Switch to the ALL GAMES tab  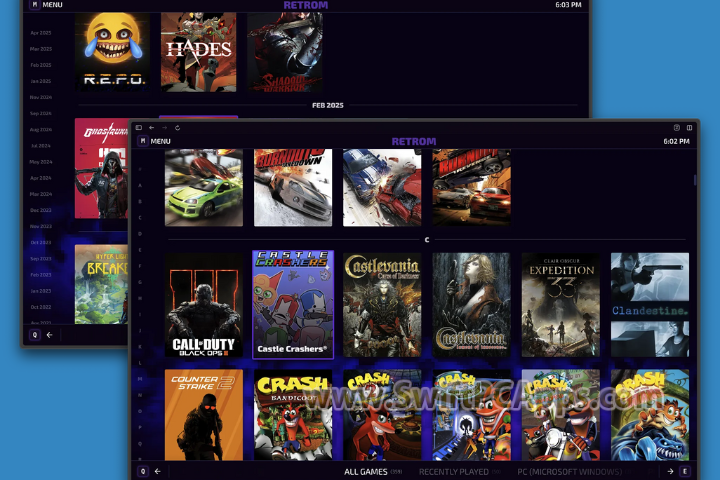[x=373, y=472]
